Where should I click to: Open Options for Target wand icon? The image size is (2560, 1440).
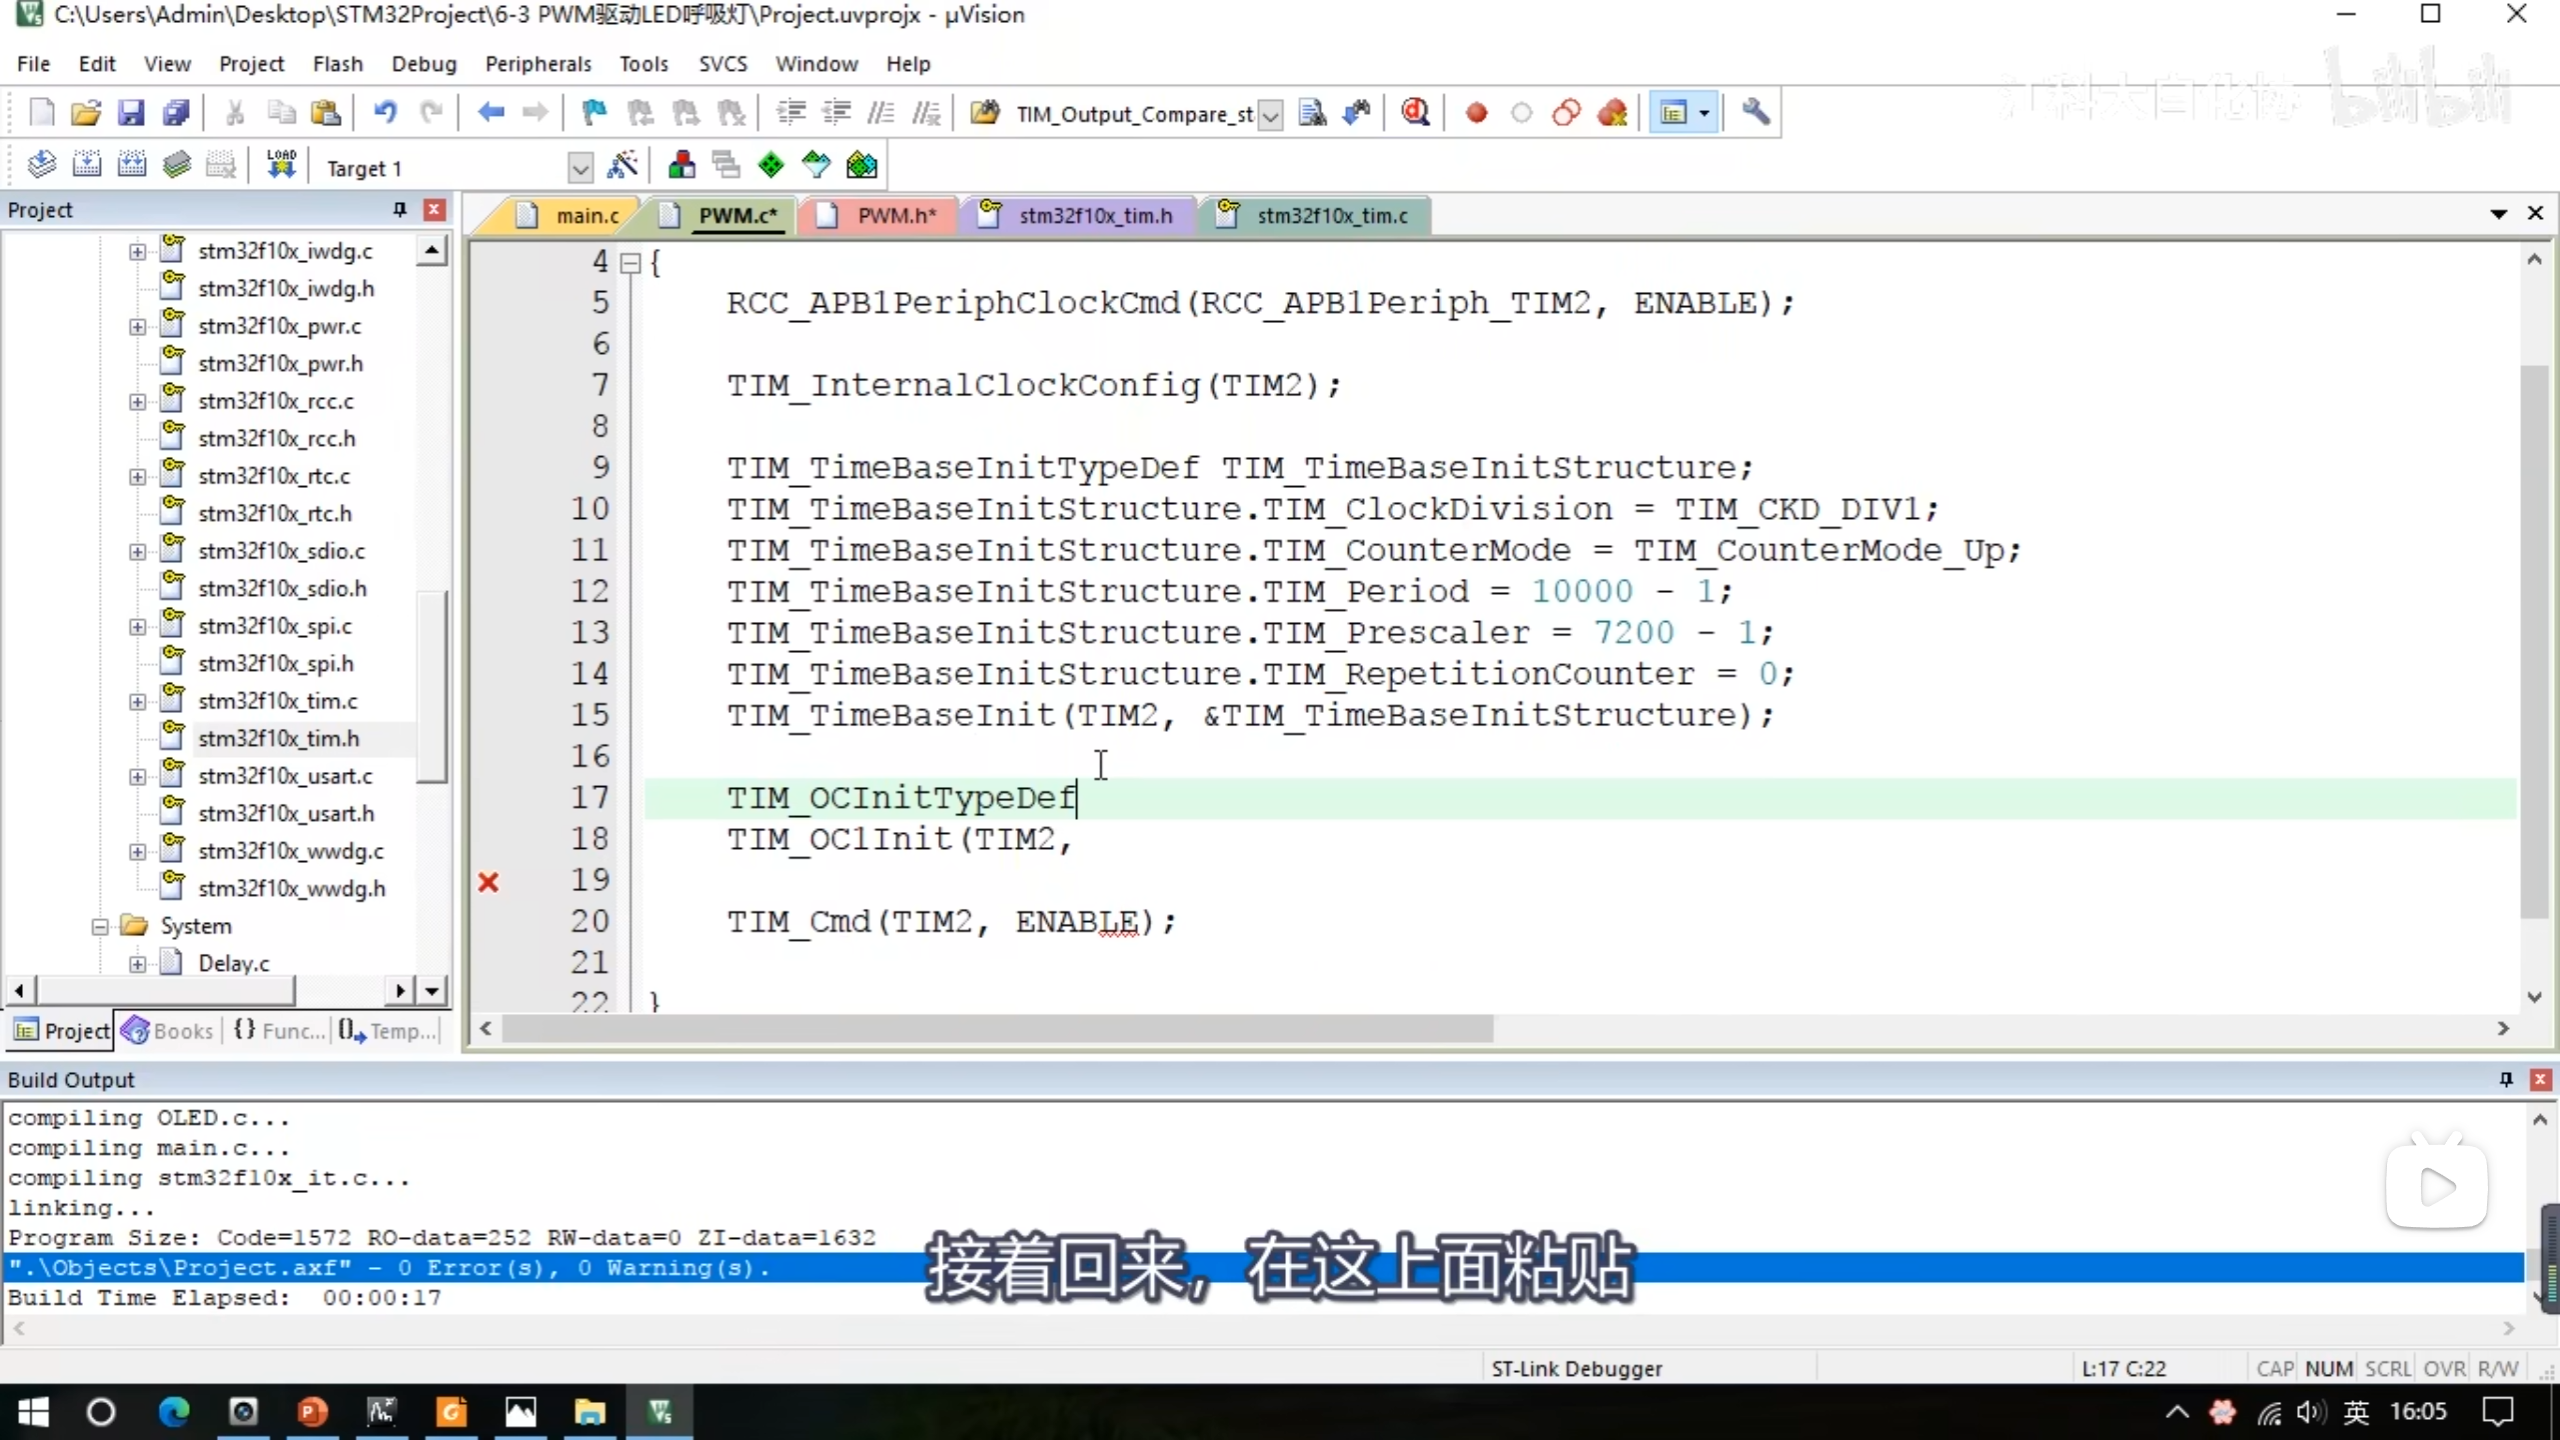[x=622, y=165]
